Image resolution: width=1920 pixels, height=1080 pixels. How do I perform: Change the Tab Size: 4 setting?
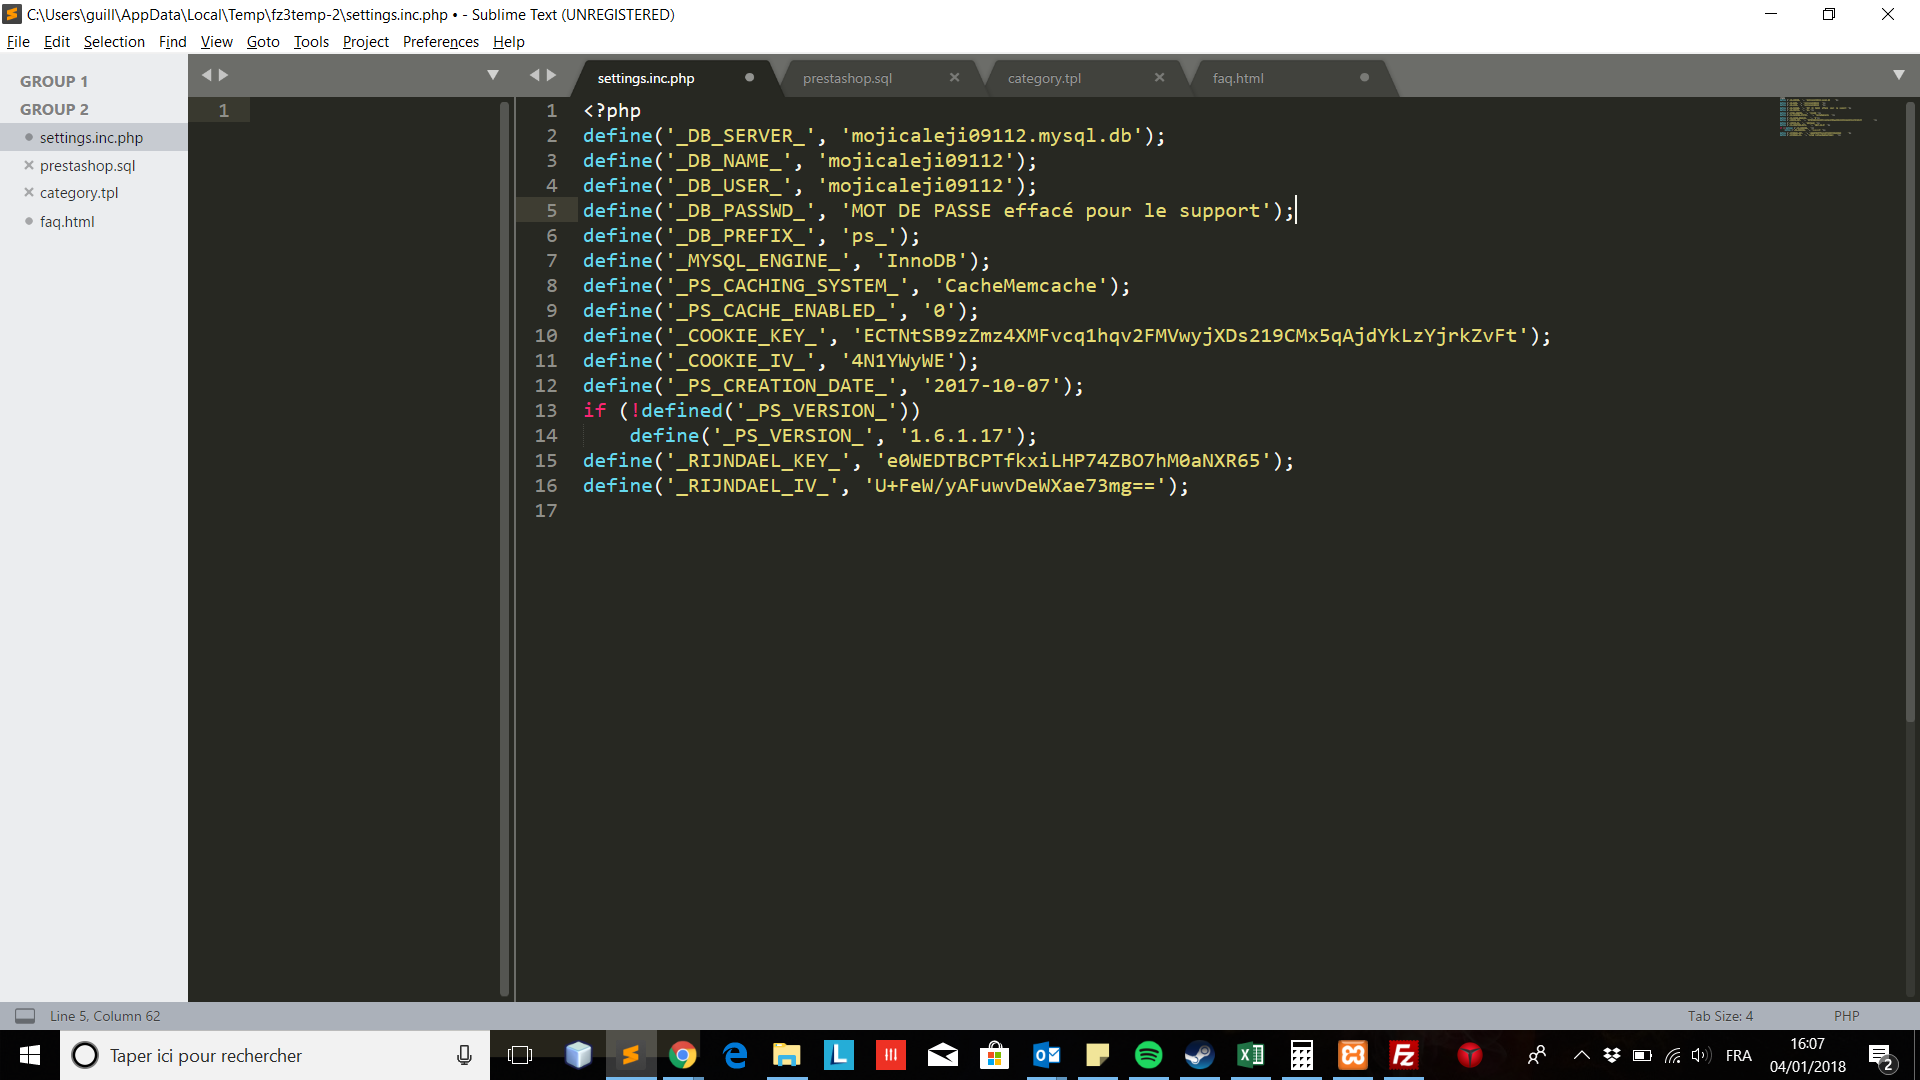1720,1016
